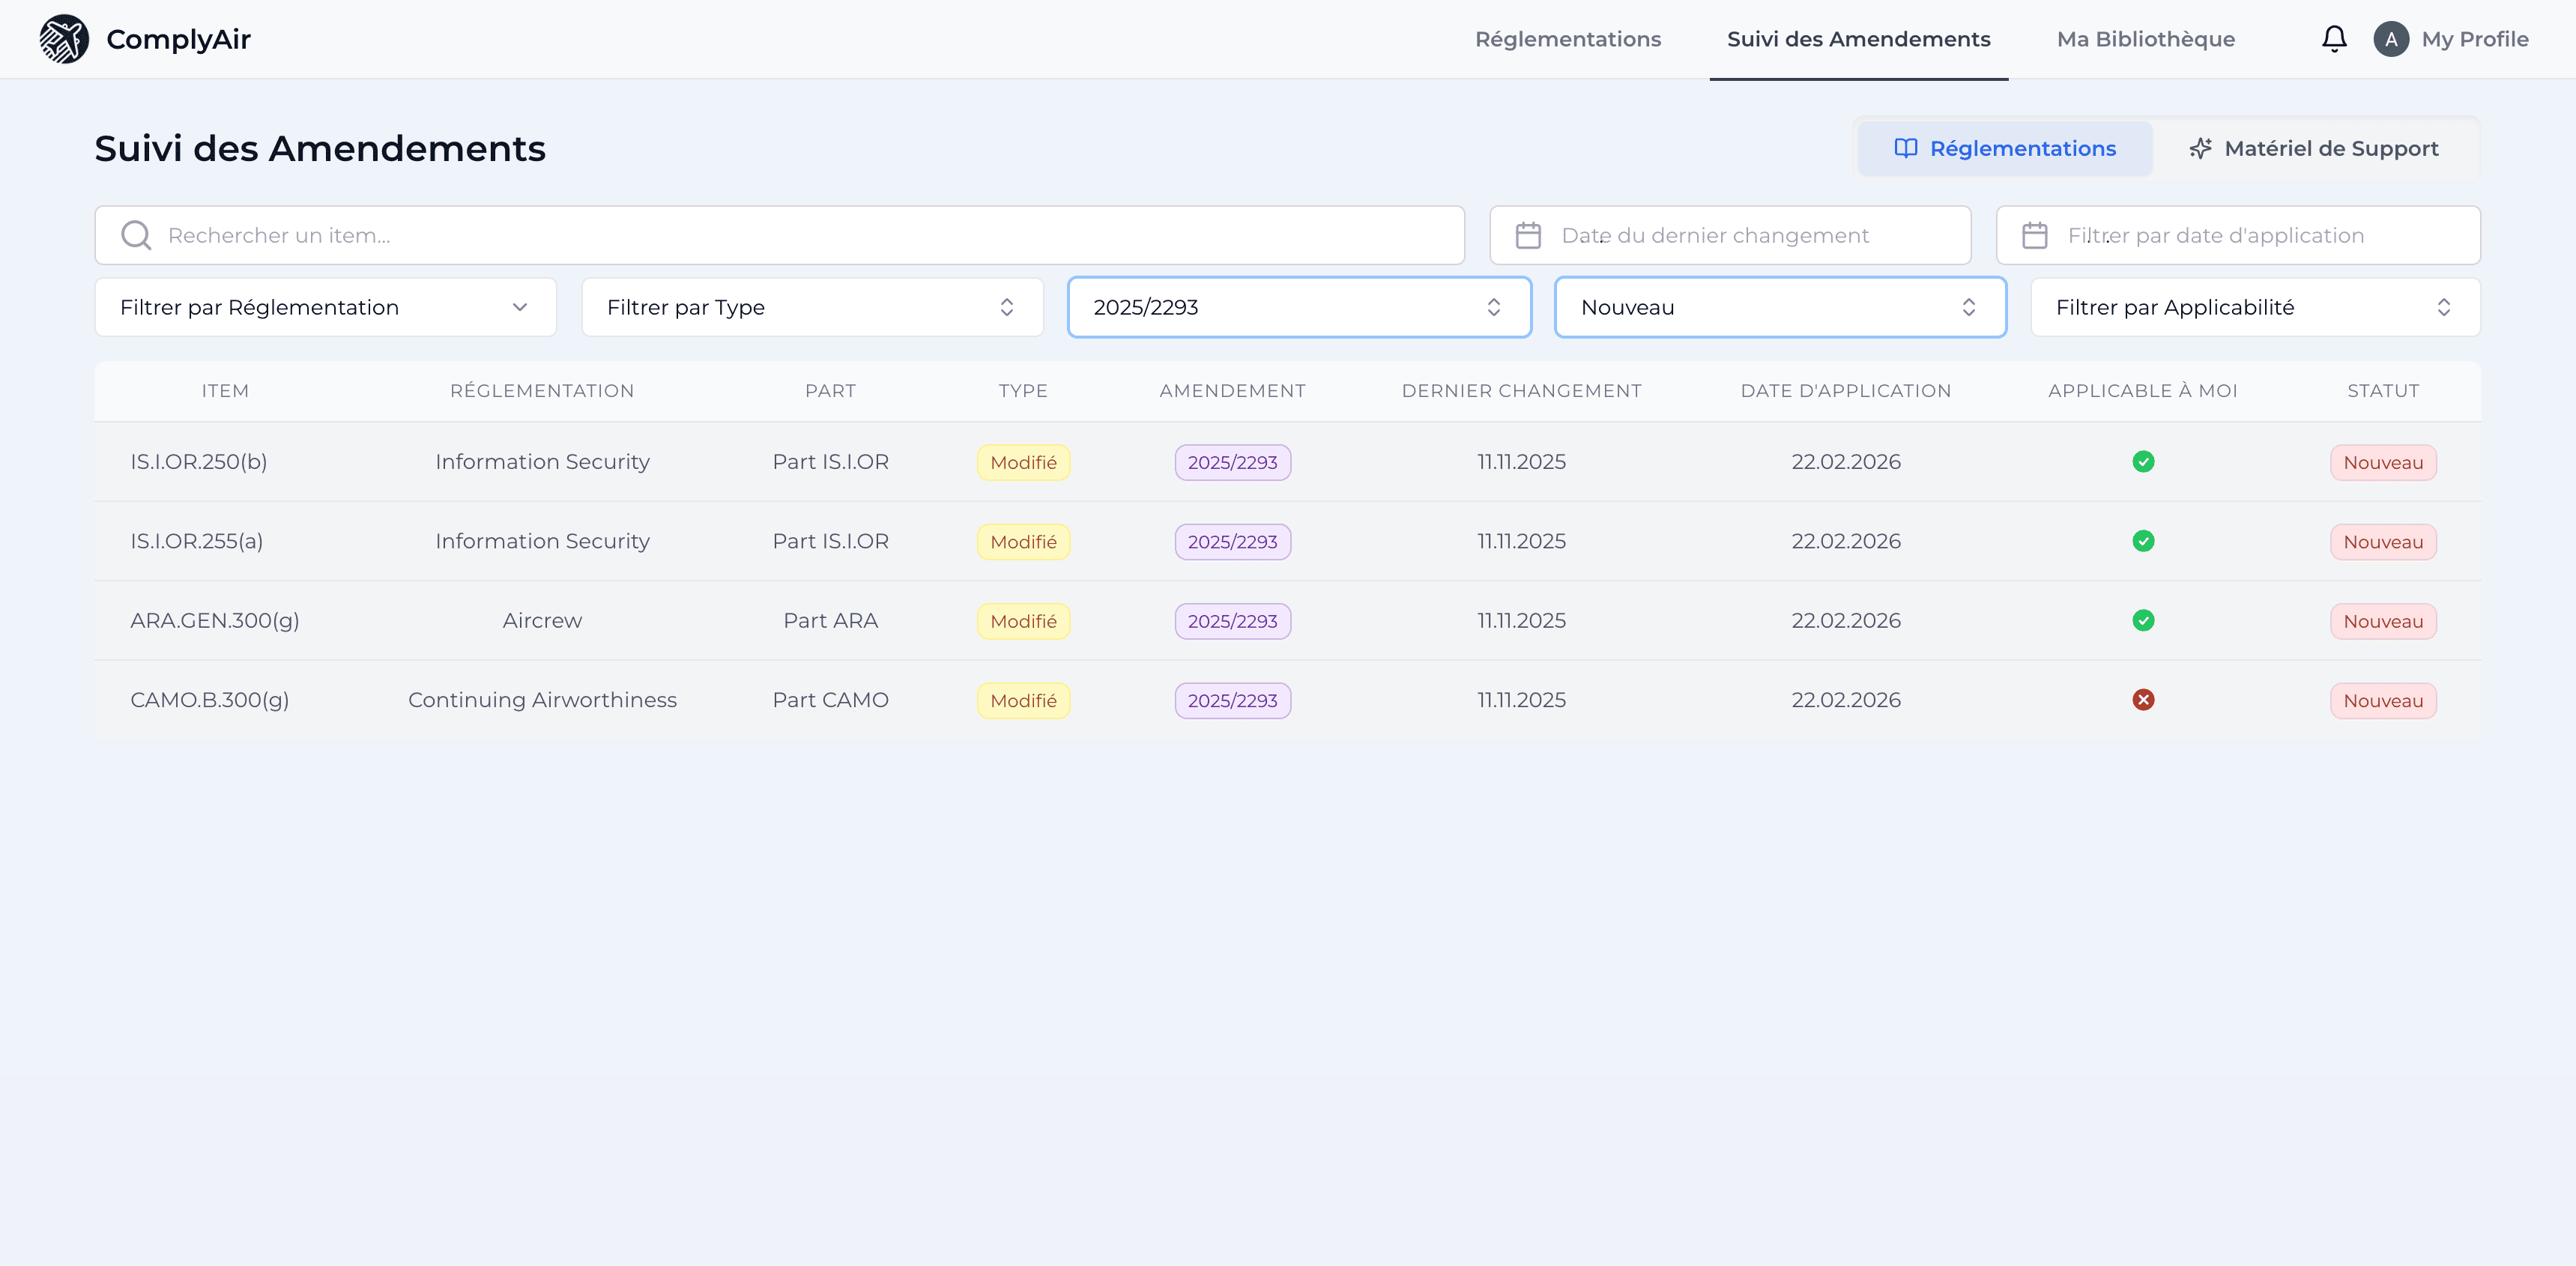Open the calendar for 'Filtrer par date d'application'
2576x1266 pixels.
click(2034, 234)
